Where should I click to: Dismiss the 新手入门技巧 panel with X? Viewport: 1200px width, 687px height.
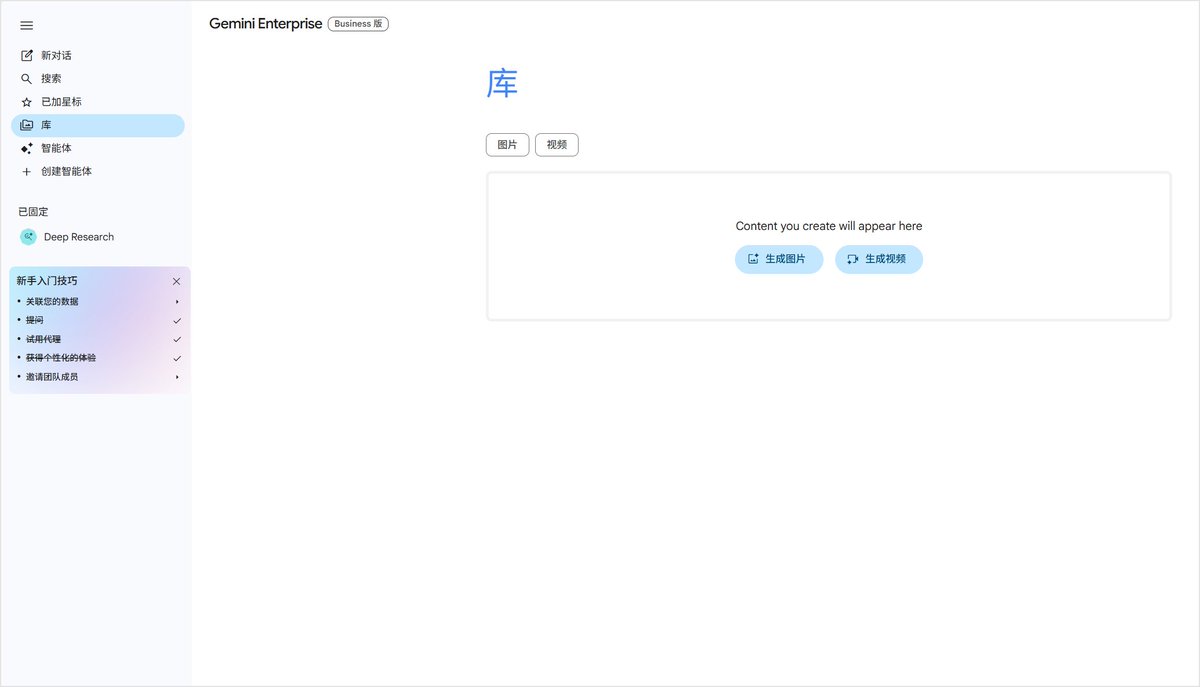tap(176, 281)
